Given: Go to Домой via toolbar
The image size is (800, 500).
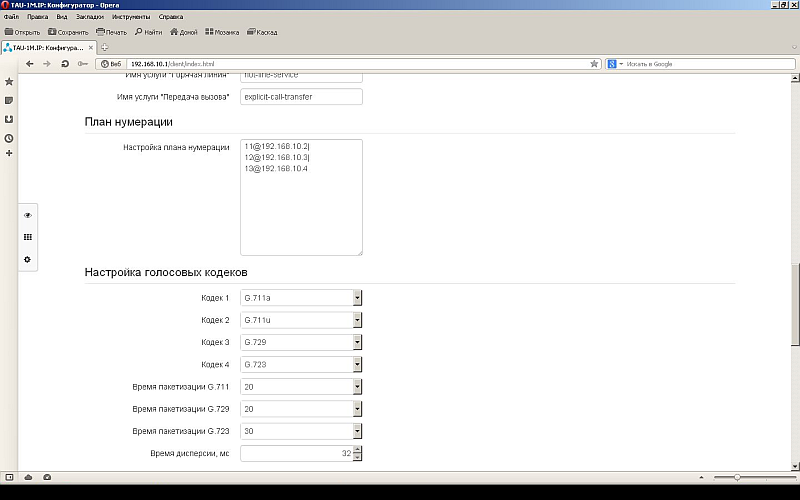Looking at the screenshot, I should 184,32.
